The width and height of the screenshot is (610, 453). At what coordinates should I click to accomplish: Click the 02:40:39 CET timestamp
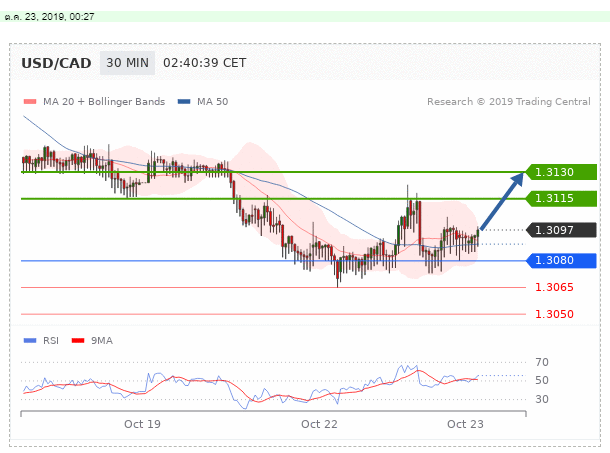coord(204,63)
